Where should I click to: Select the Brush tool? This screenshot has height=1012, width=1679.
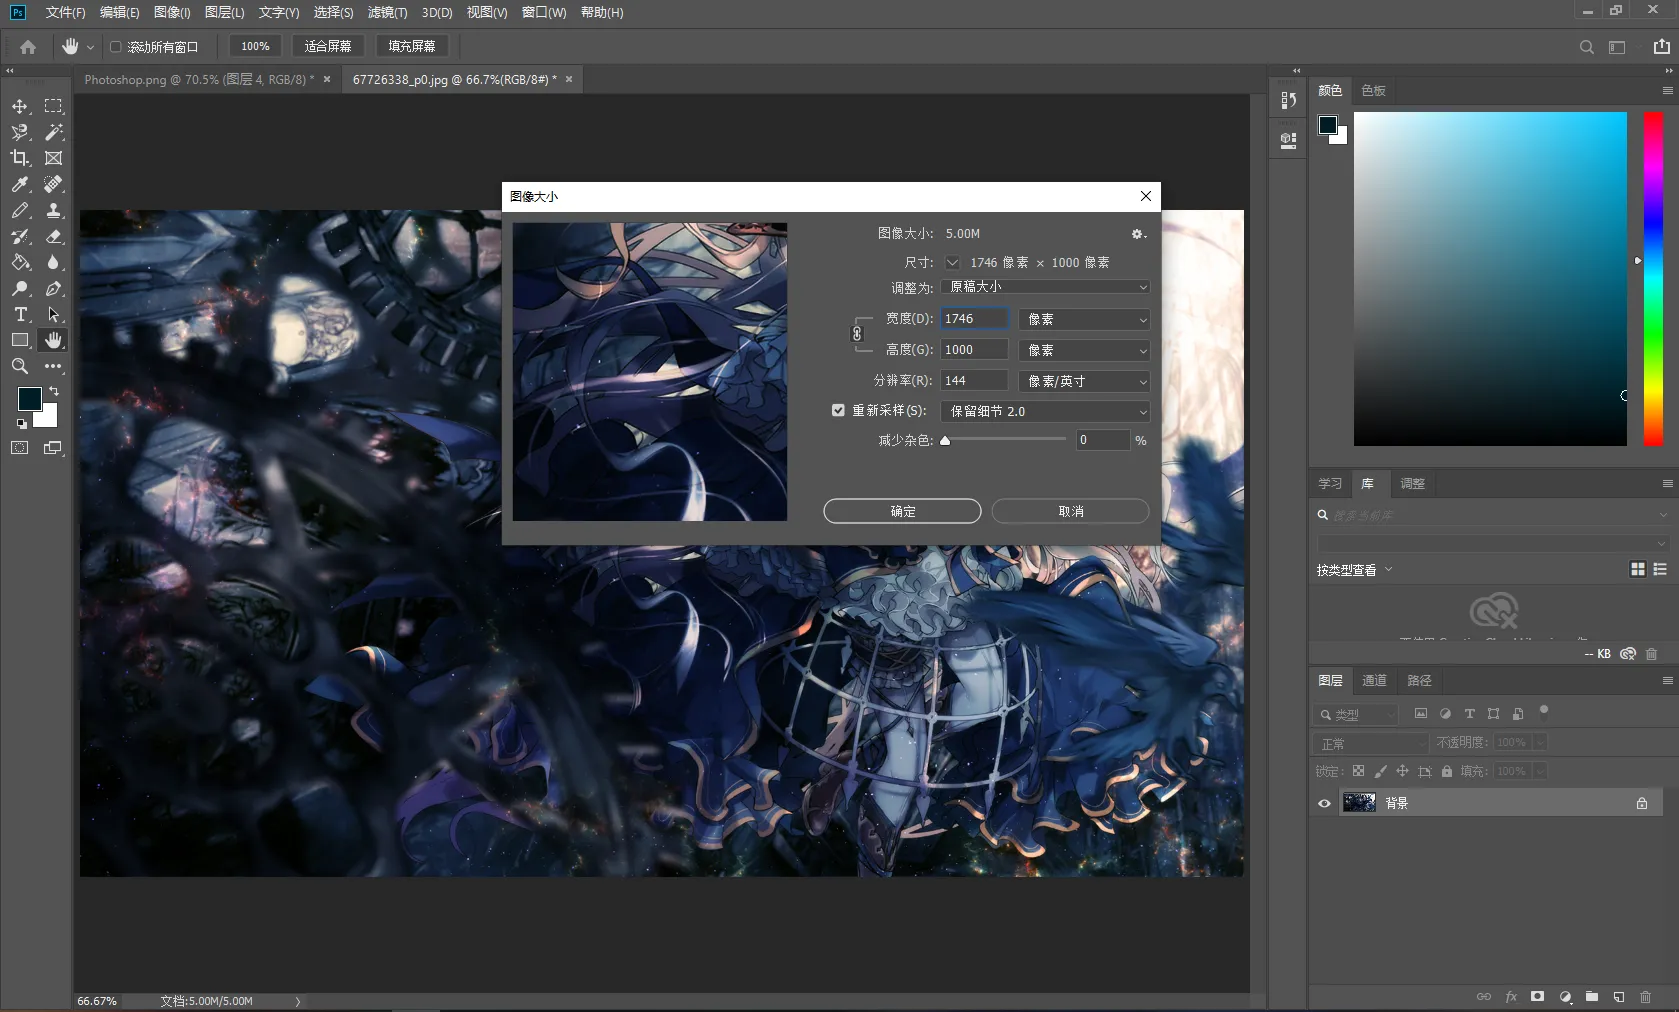20,210
